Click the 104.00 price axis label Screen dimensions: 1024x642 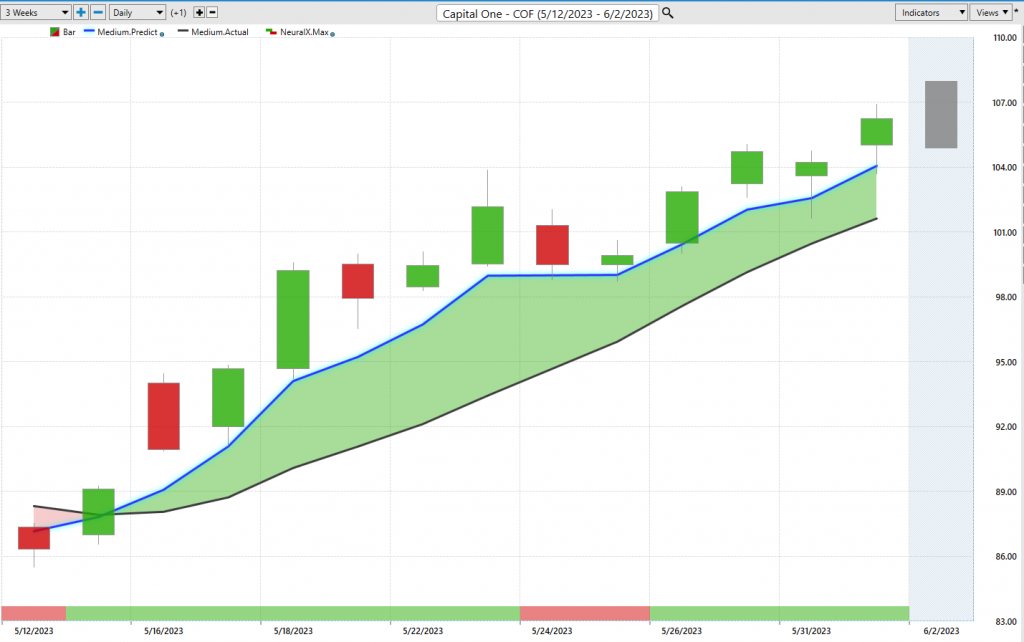pyautogui.click(x=1005, y=167)
